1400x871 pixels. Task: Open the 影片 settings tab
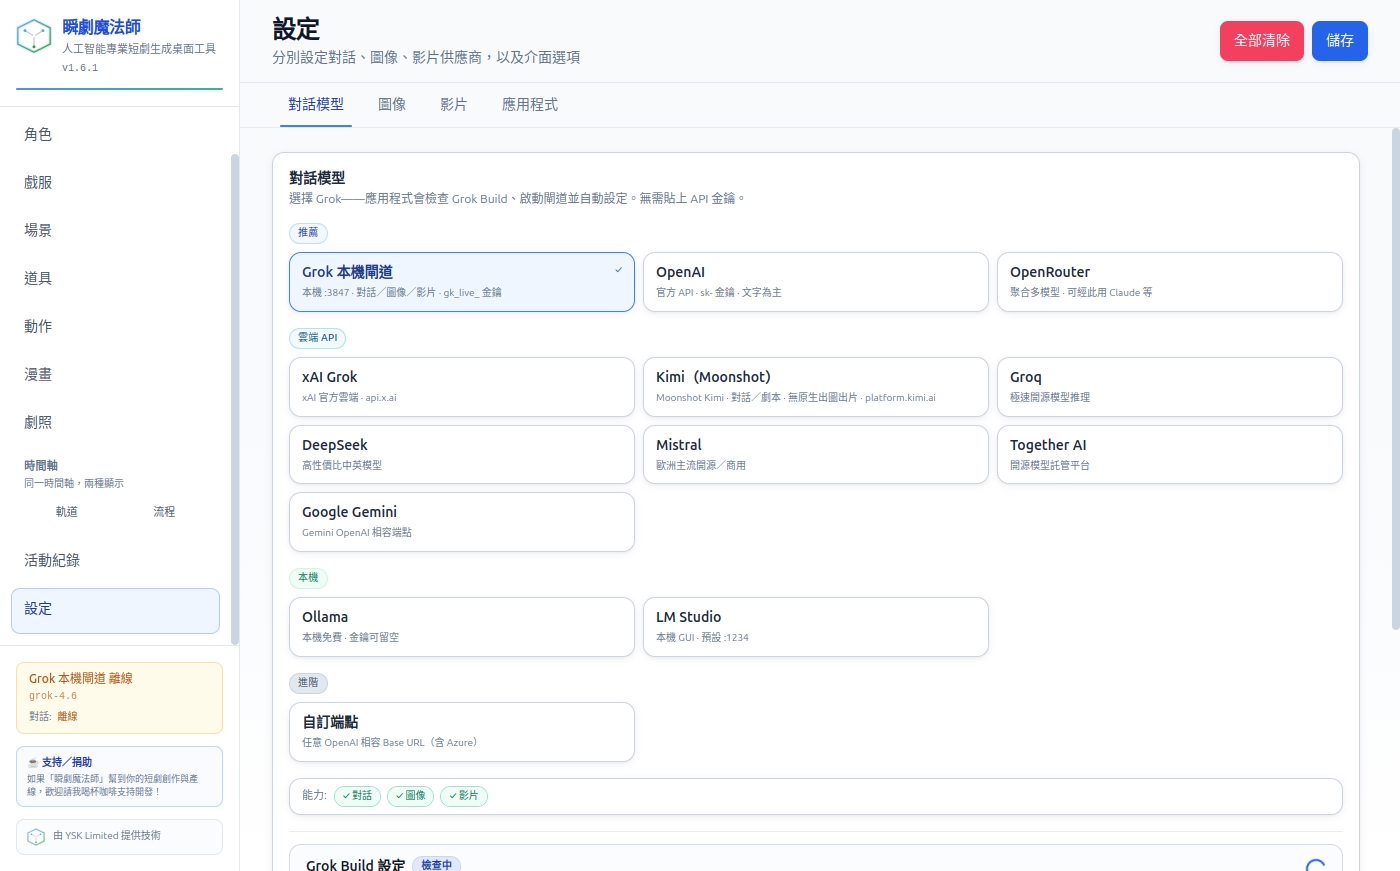point(454,104)
